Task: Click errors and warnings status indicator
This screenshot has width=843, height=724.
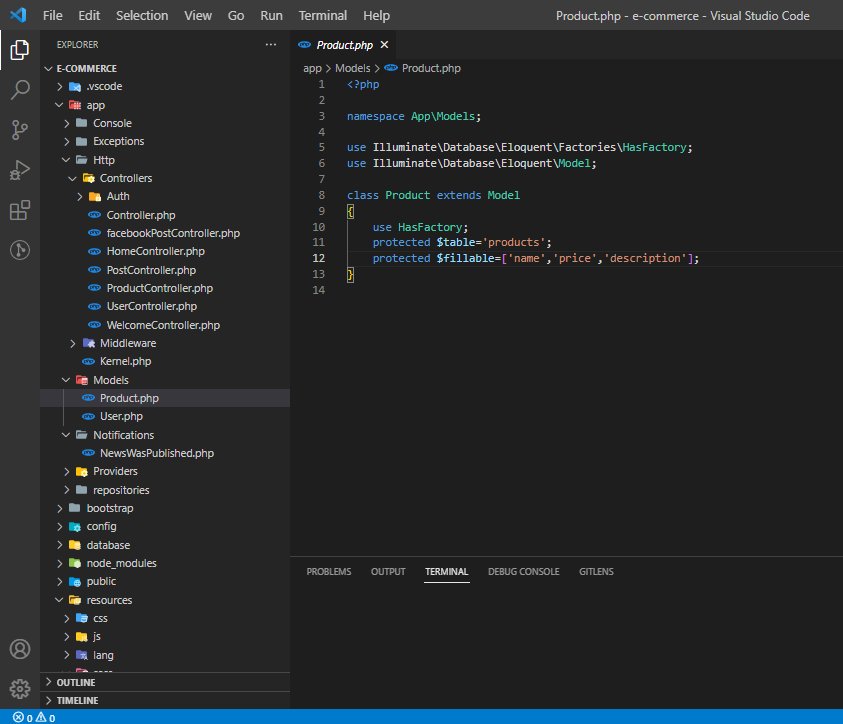Action: (x=33, y=717)
